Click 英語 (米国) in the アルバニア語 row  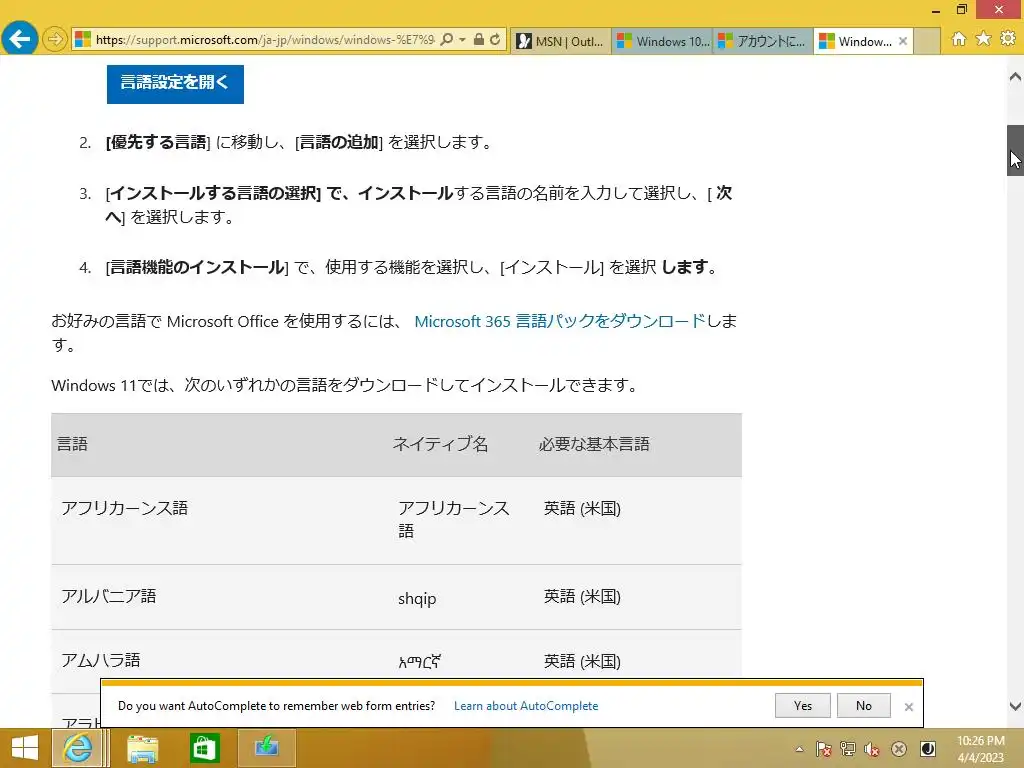(582, 596)
